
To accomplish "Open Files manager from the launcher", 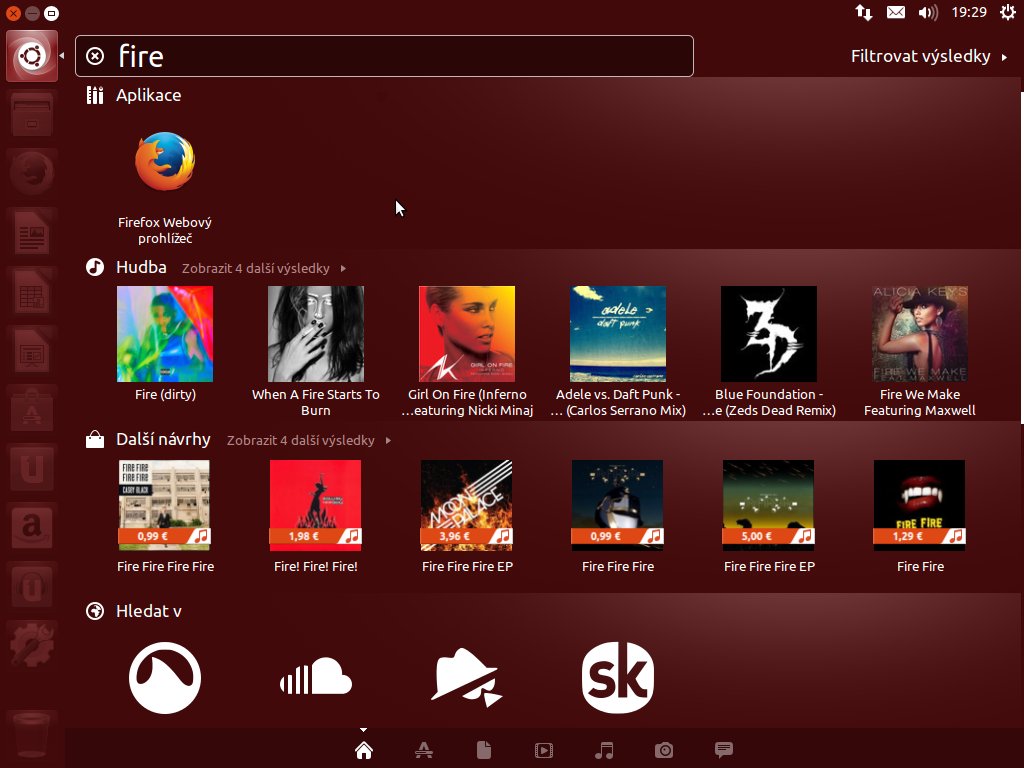I will click(32, 114).
